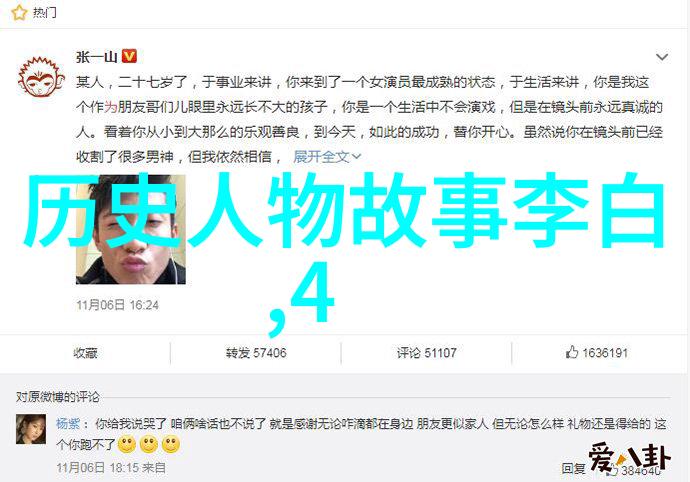Open the post options chevron menu
This screenshot has height=482, width=690.
[x=662, y=57]
